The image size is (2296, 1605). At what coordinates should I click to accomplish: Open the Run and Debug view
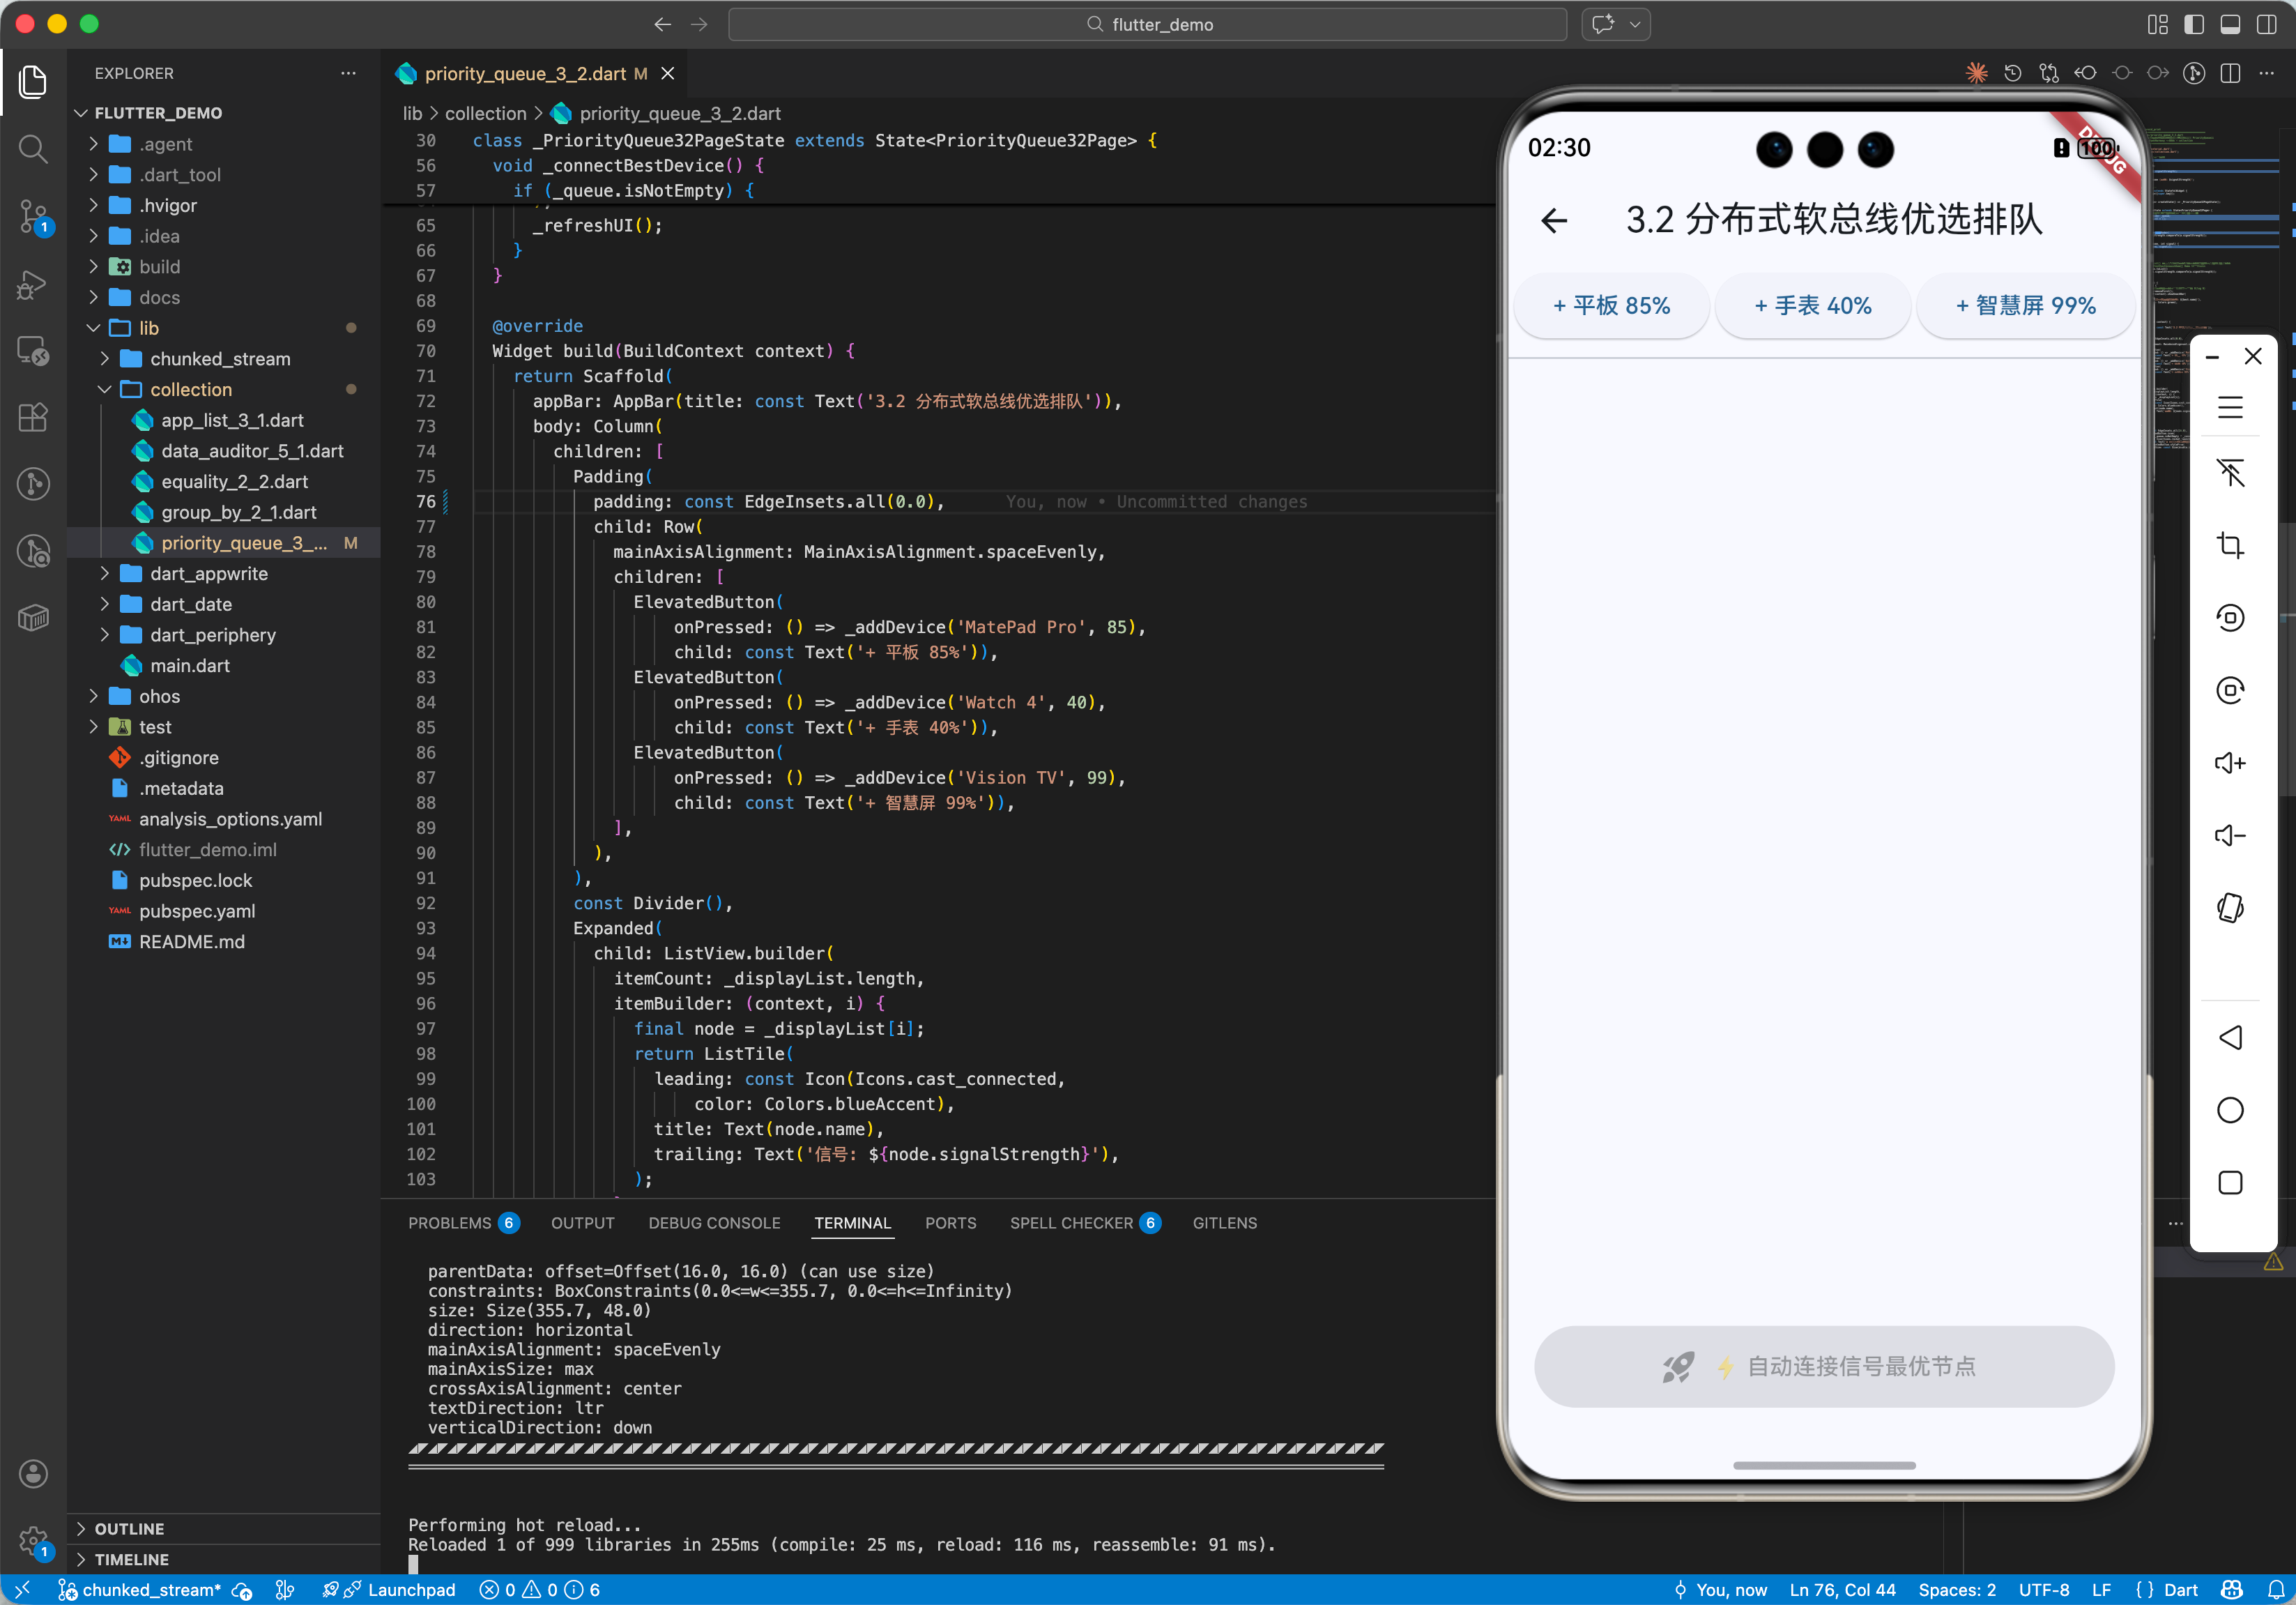tap(33, 285)
